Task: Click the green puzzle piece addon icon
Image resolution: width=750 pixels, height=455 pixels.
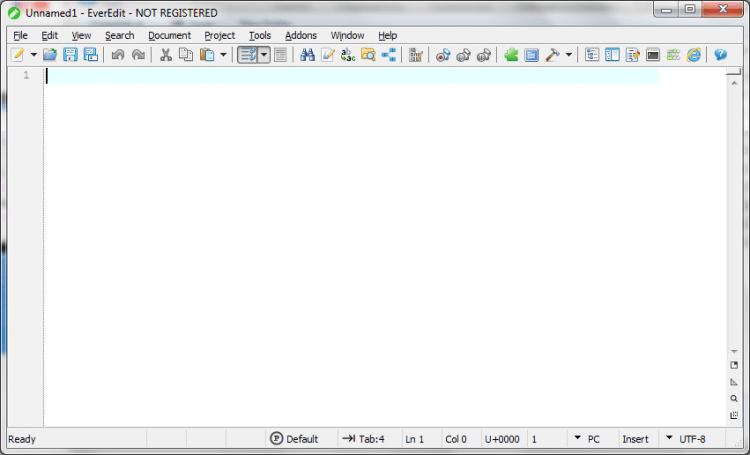Action: 511,55
